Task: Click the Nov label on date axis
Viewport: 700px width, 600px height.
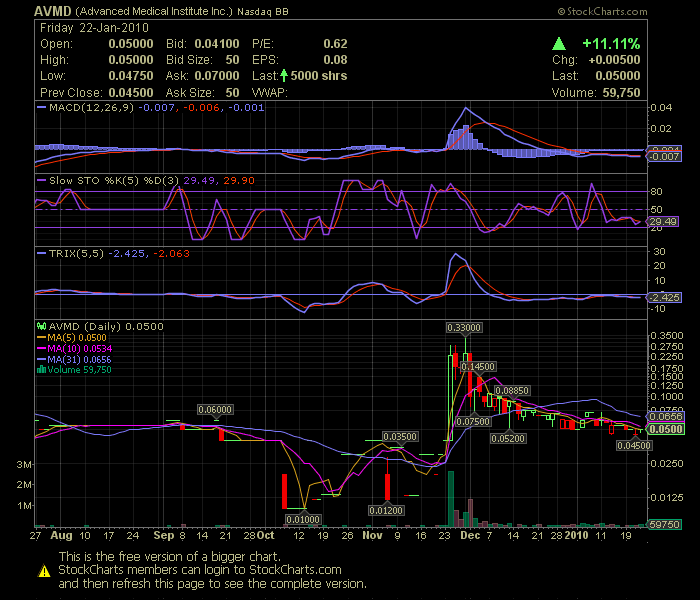Action: 372,535
